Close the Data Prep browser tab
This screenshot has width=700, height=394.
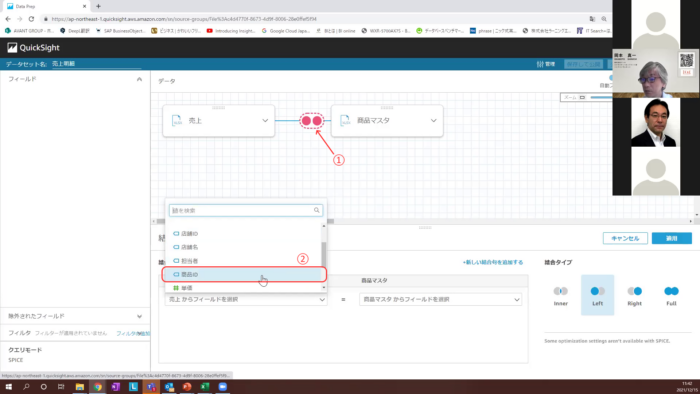click(84, 6)
